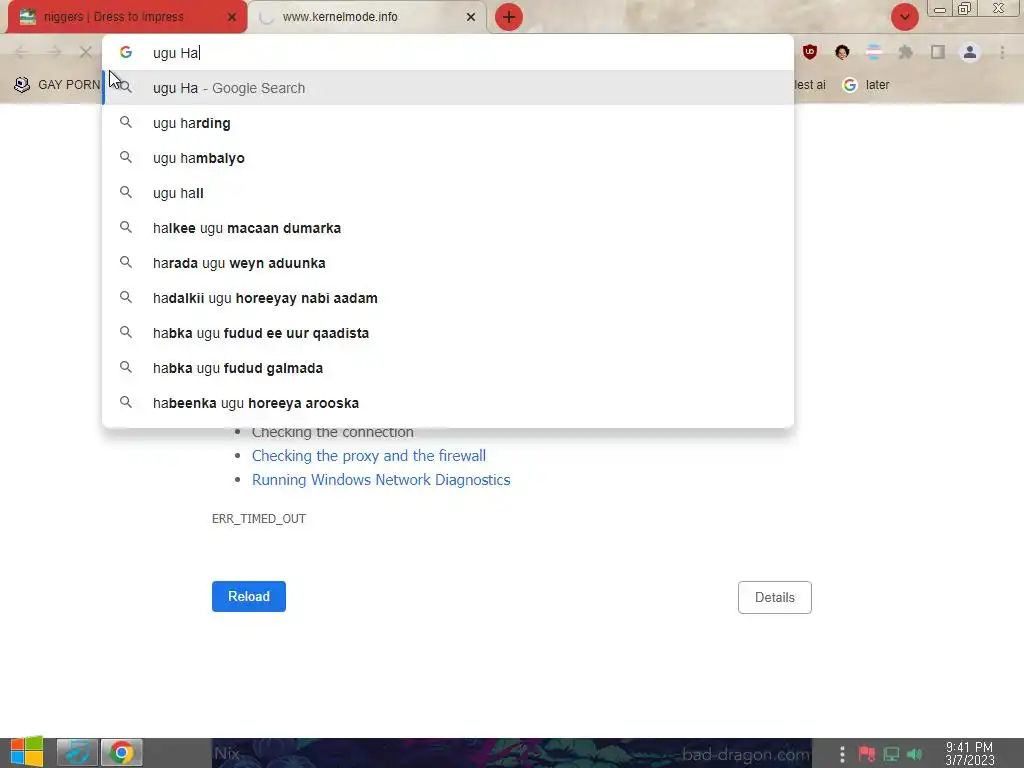Open 'Checking the proxy and the firewall' link
1024x768 pixels.
pos(368,455)
